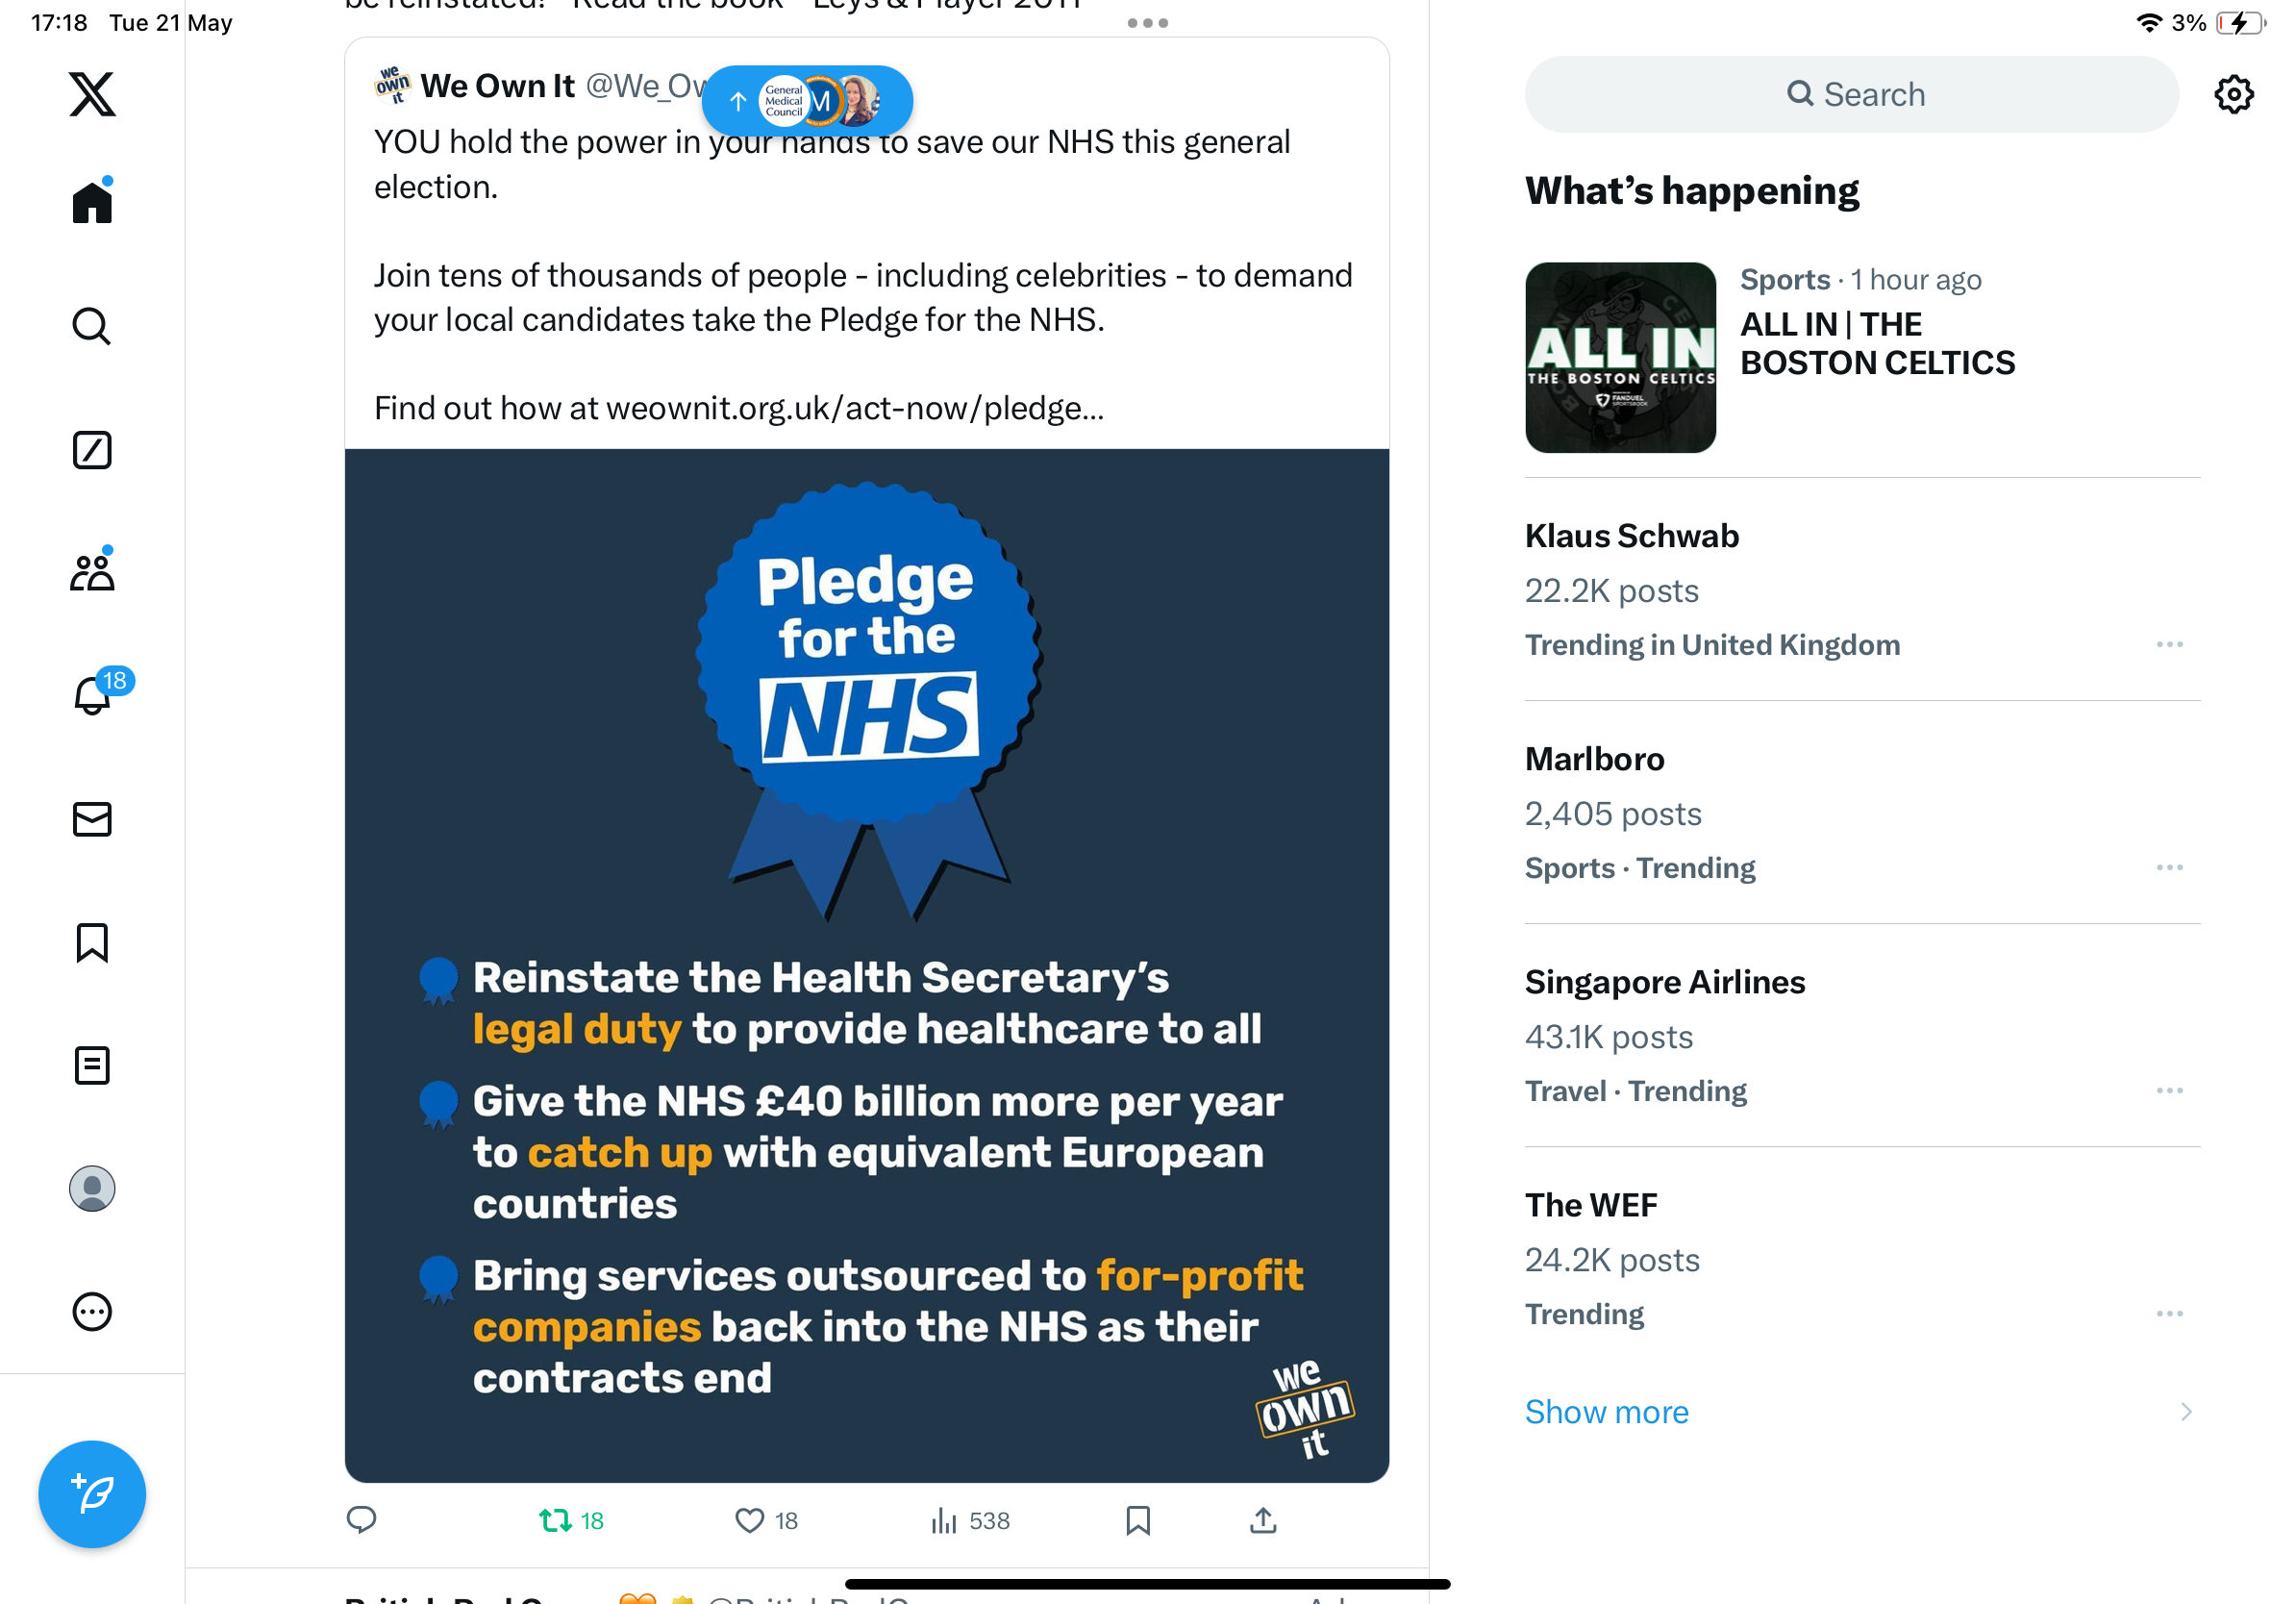Open the ALL IN Boston Celtics thumbnail
The image size is (2296, 1604).
[x=1620, y=357]
